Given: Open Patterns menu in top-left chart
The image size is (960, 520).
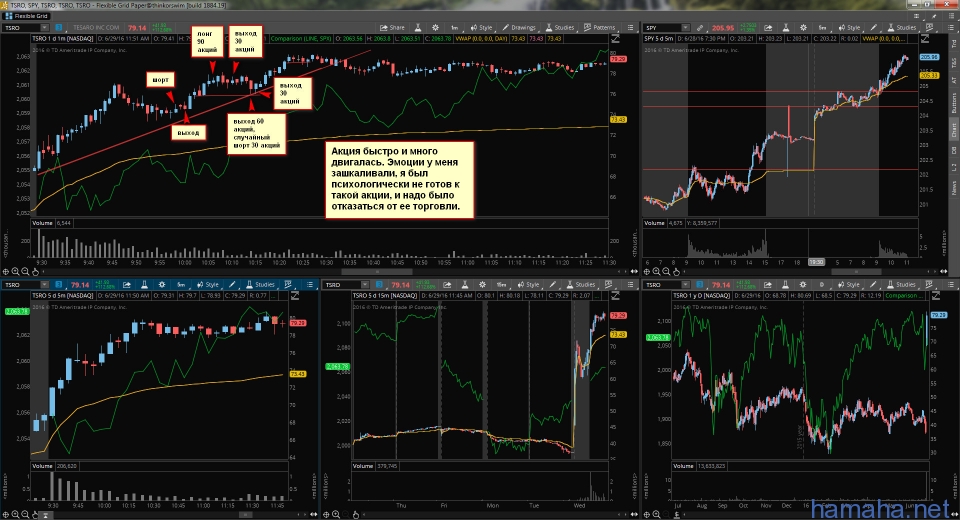Looking at the screenshot, I should (600, 28).
